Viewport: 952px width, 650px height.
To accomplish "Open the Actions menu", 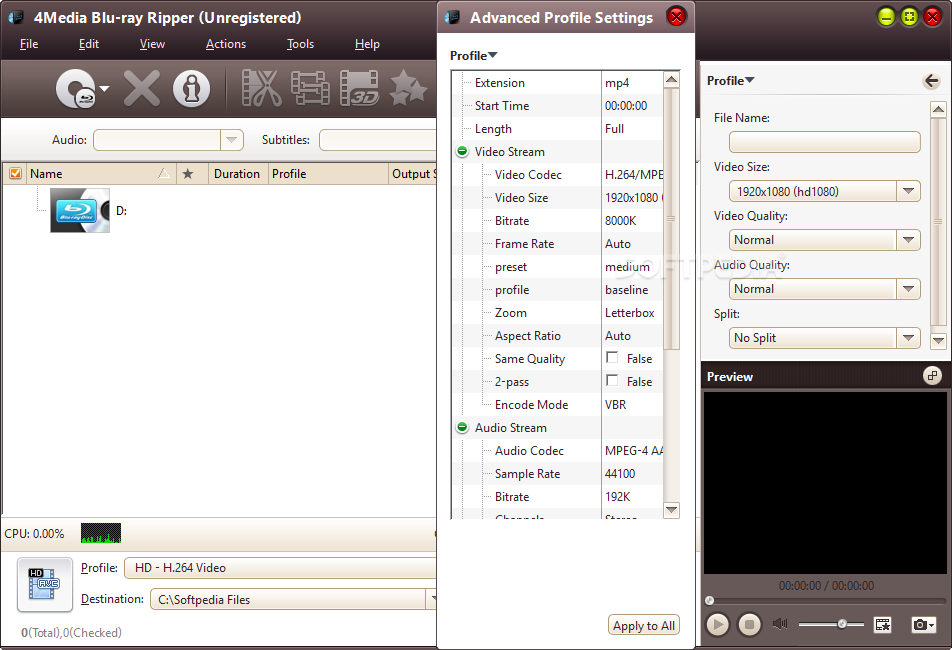I will (x=226, y=44).
